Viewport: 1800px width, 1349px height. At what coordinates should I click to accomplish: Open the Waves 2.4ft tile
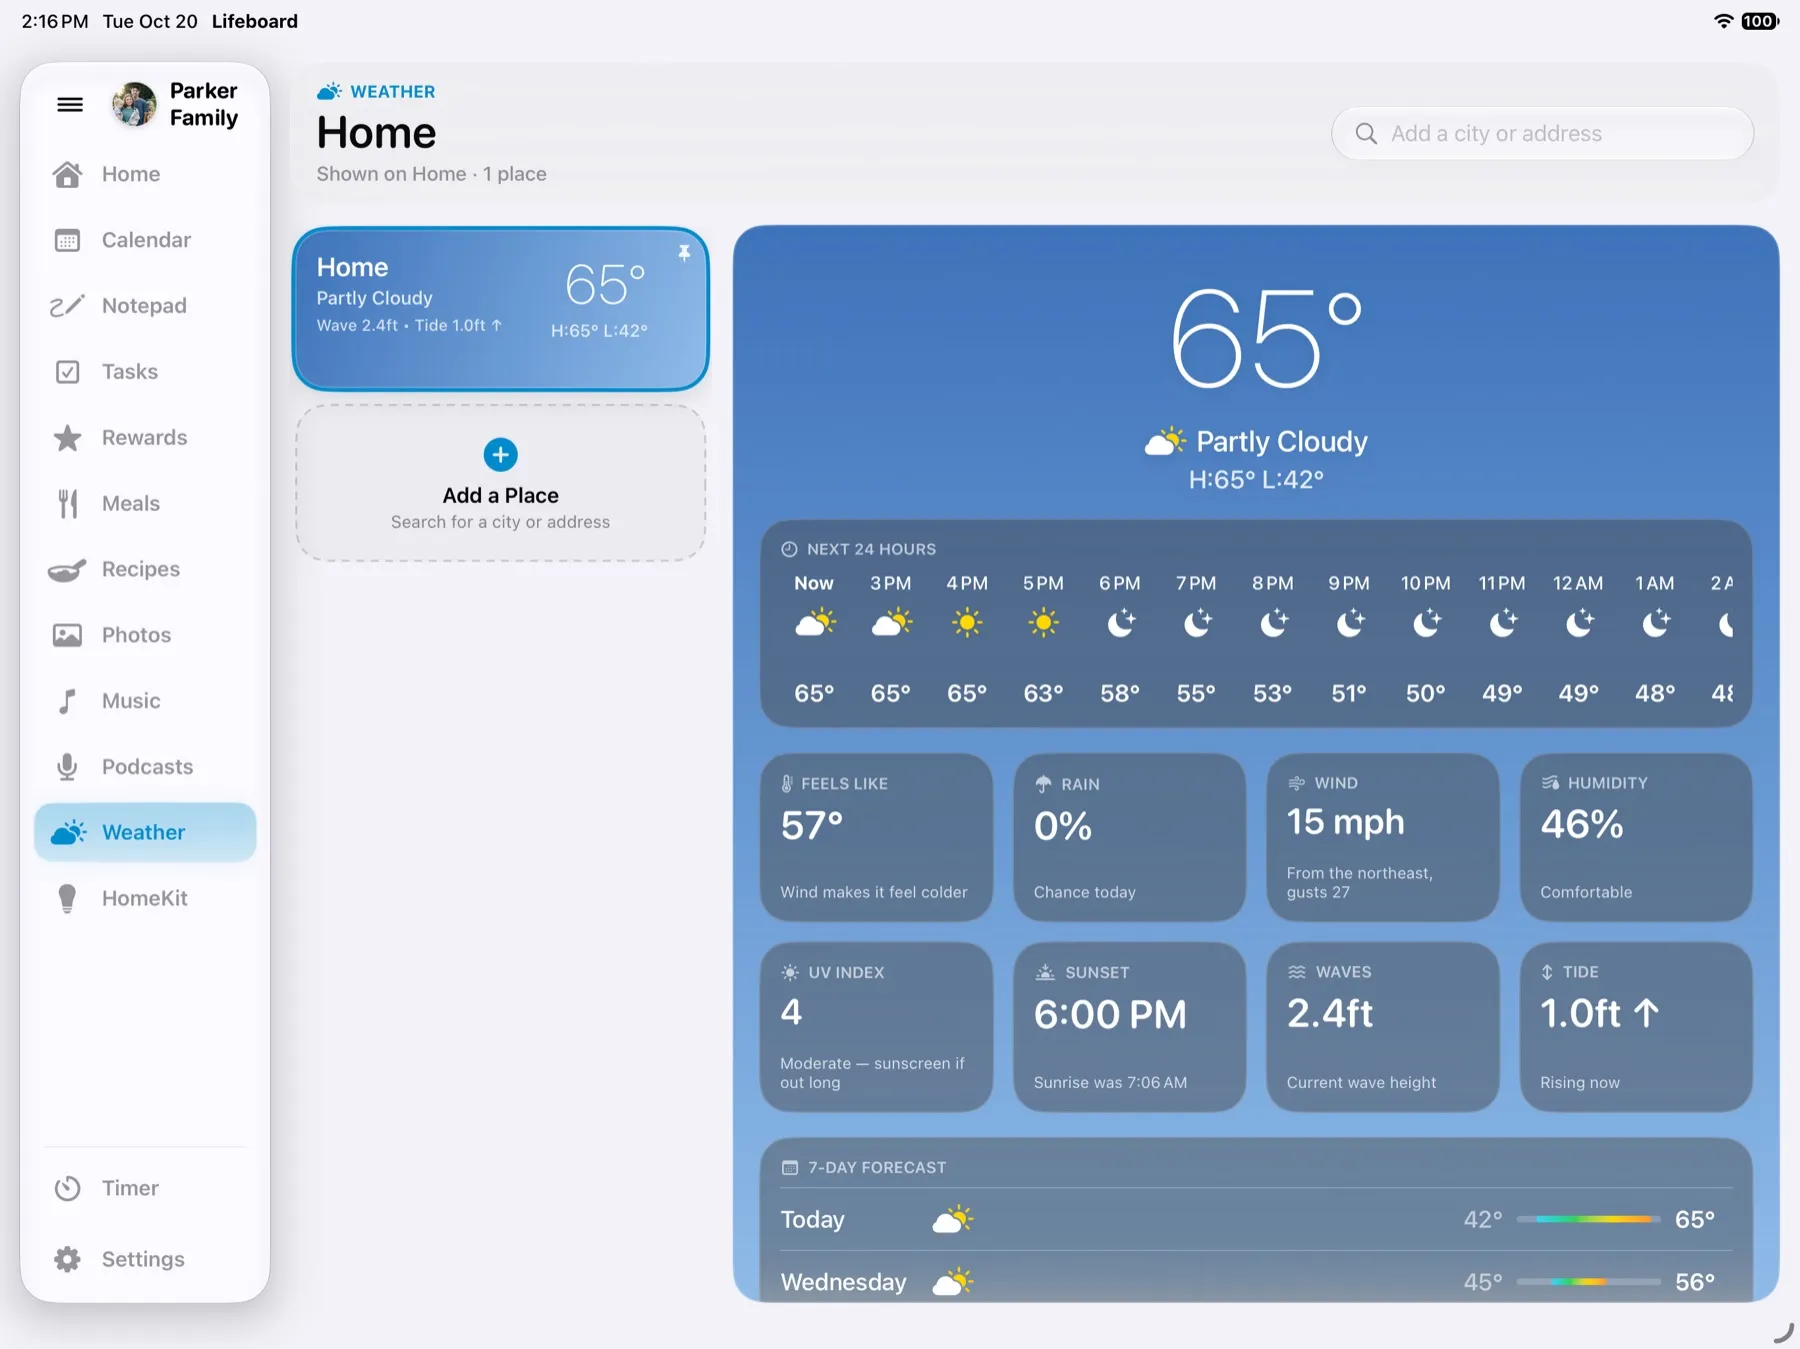coord(1382,1027)
